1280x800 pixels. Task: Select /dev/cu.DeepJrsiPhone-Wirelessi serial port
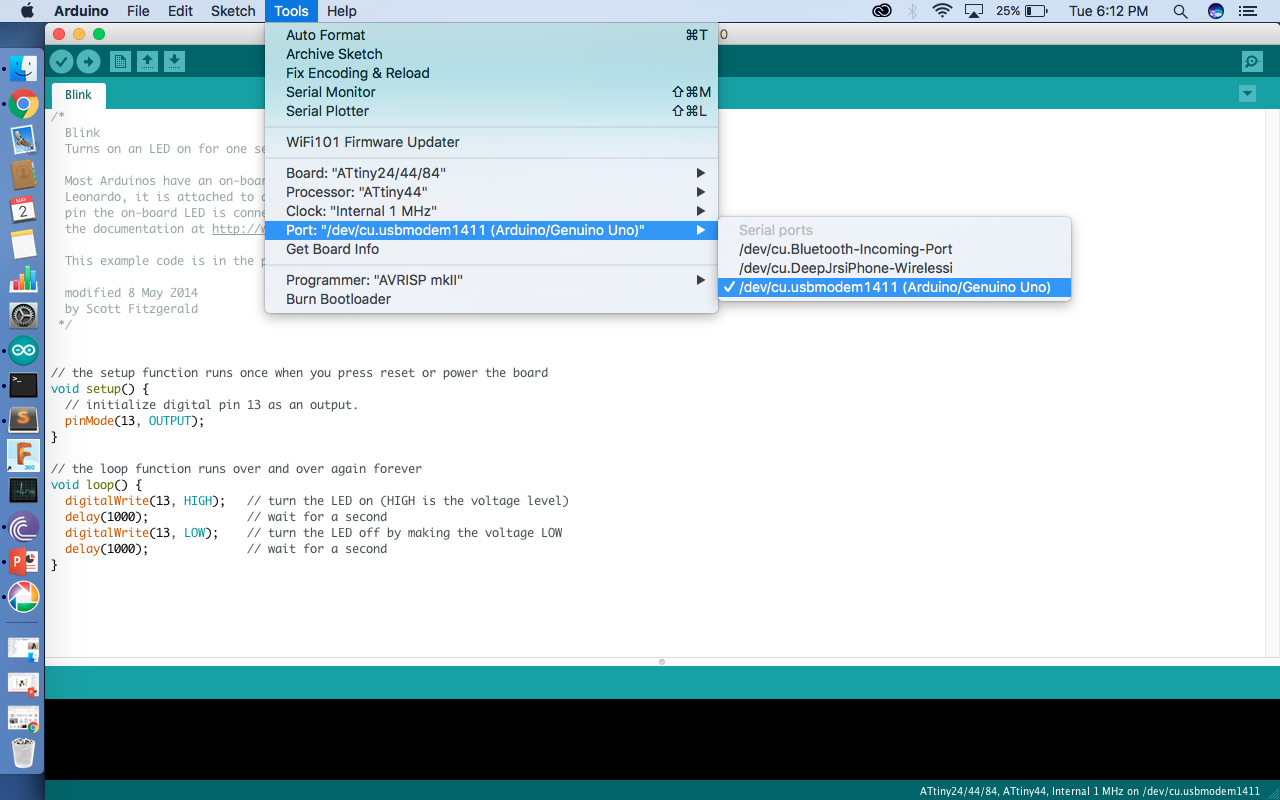tap(894, 268)
